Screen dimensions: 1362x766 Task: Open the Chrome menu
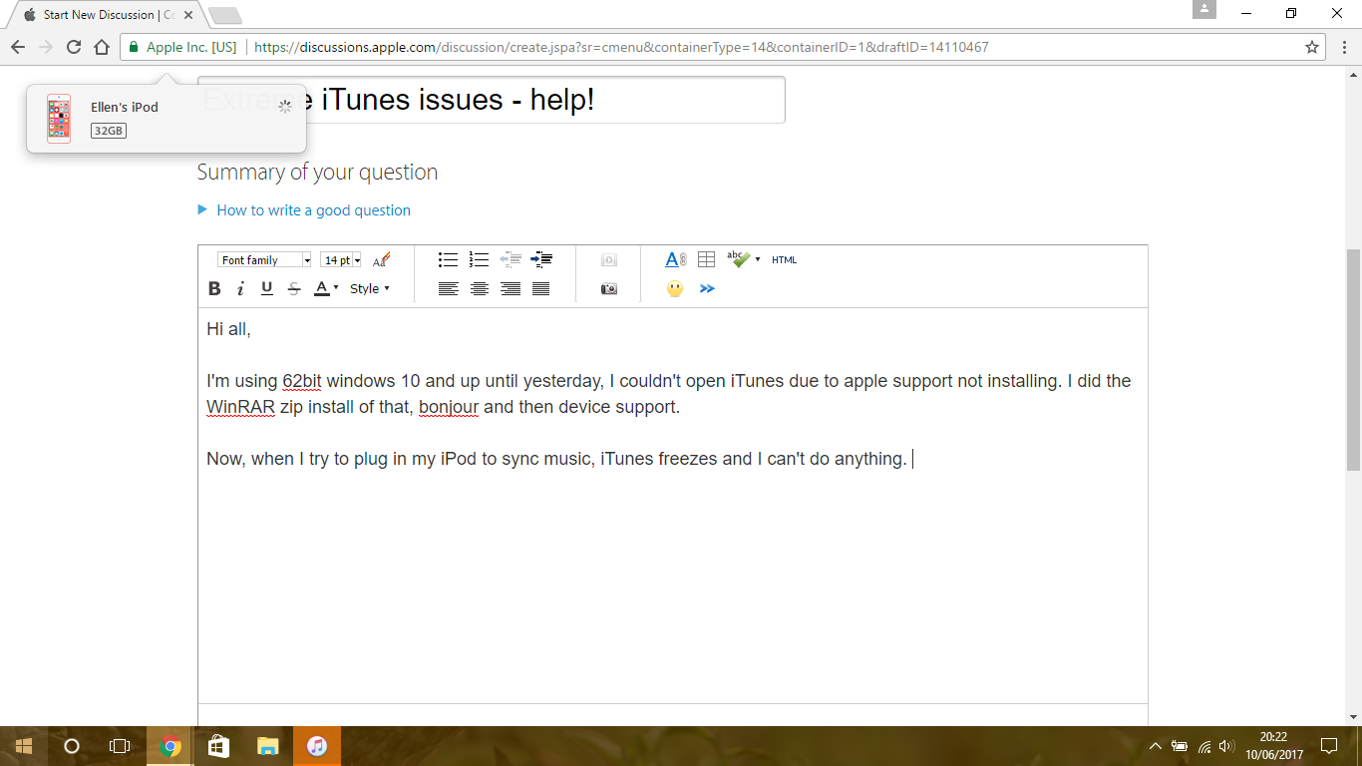click(x=1345, y=47)
